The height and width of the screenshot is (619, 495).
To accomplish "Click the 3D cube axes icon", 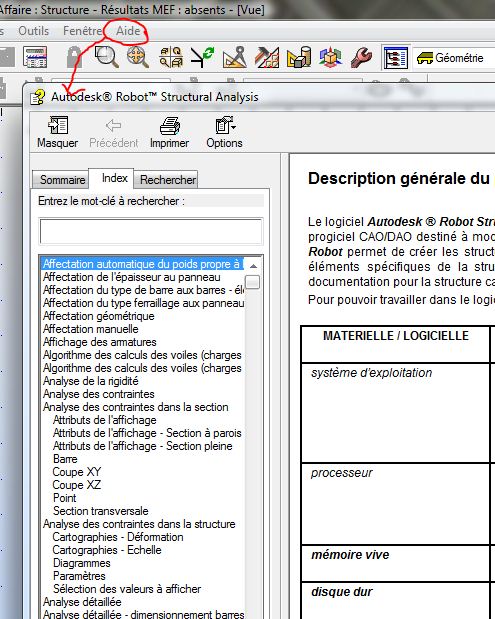I will (330, 57).
